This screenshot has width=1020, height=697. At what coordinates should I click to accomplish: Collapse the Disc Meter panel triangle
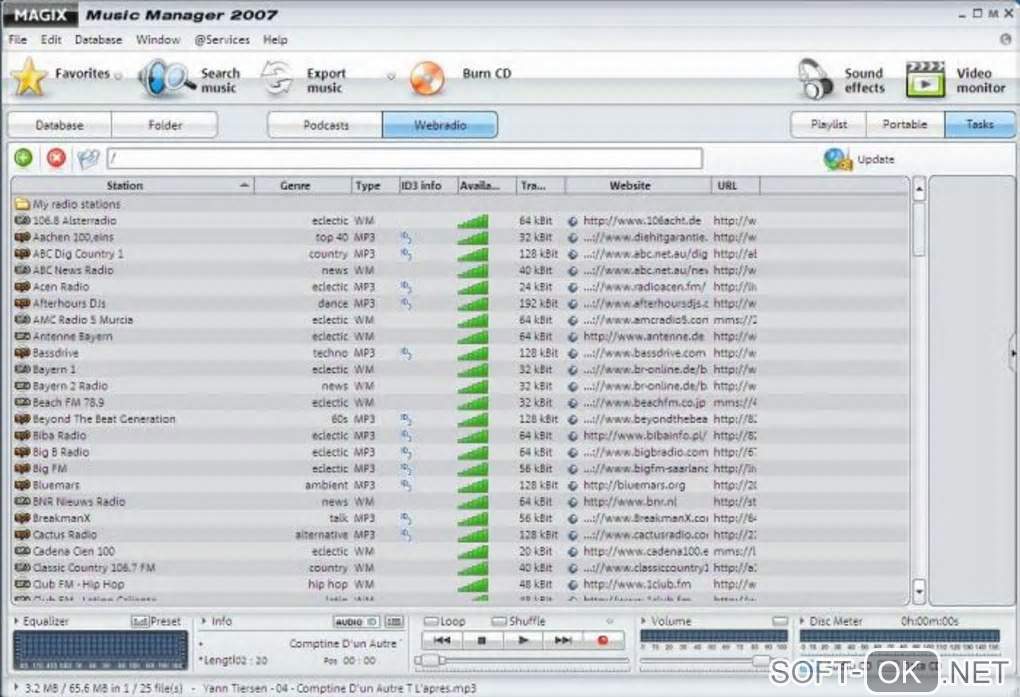[x=802, y=622]
